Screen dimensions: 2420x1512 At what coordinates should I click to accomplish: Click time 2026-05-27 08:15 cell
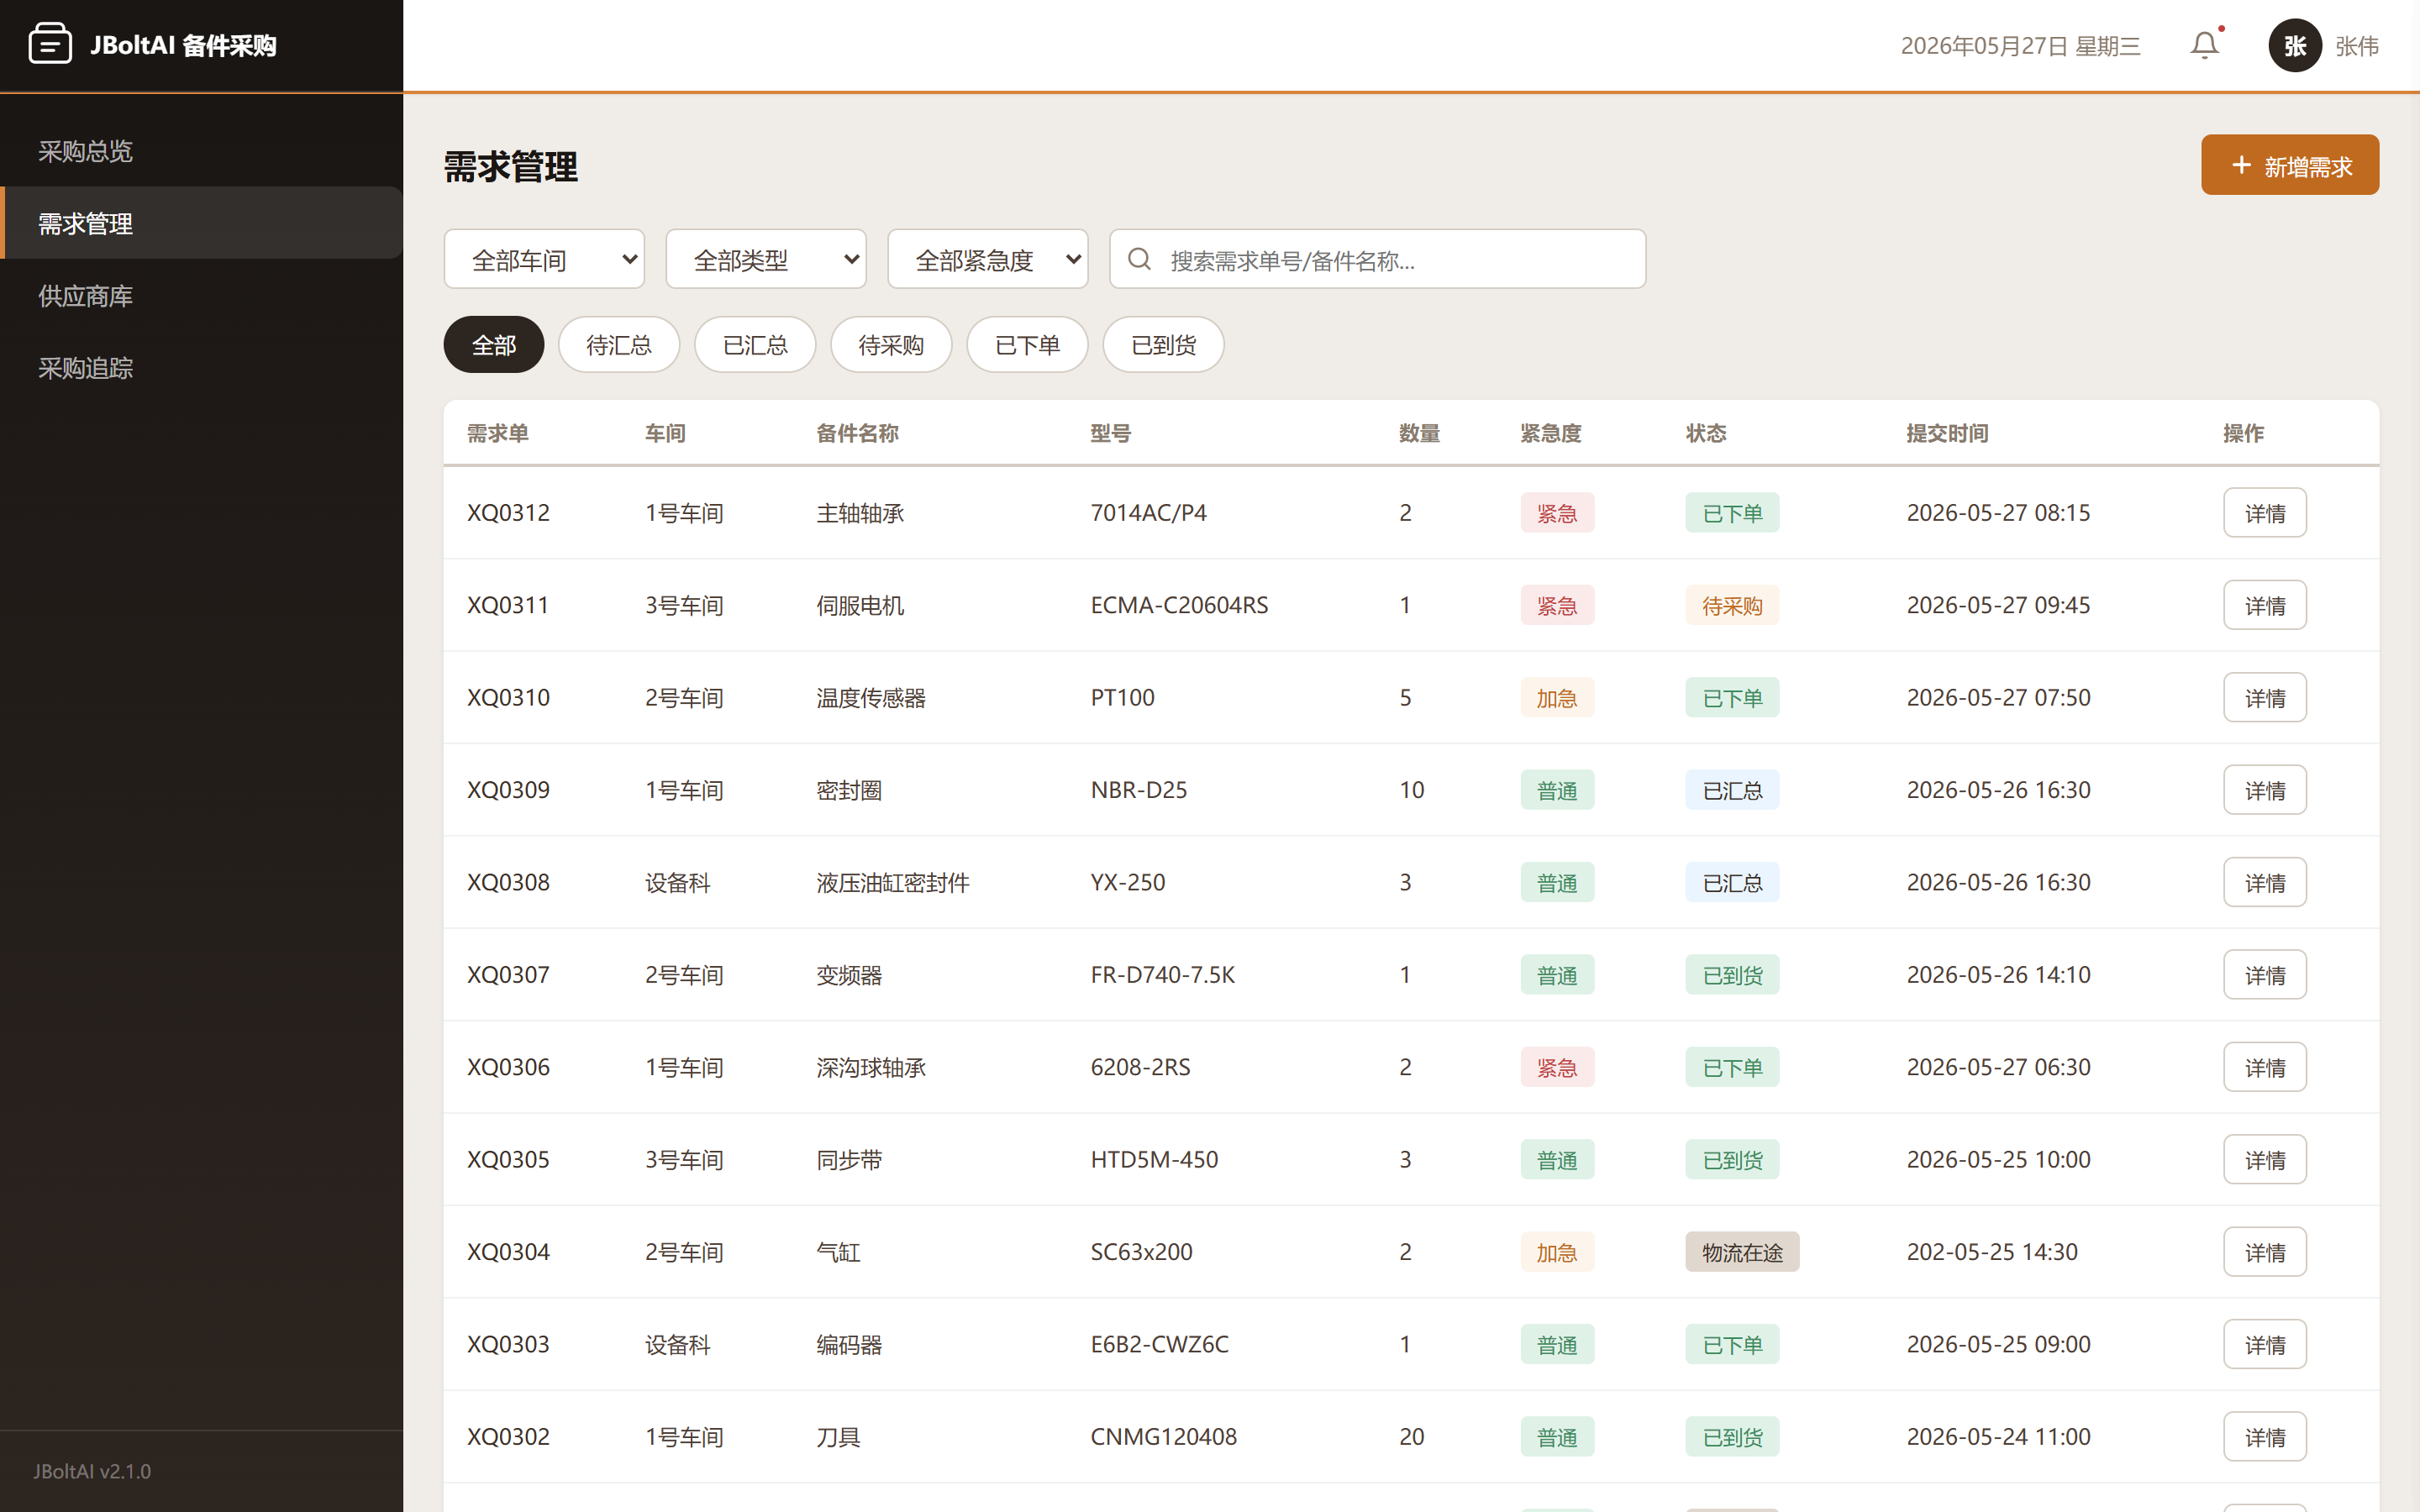click(1998, 513)
